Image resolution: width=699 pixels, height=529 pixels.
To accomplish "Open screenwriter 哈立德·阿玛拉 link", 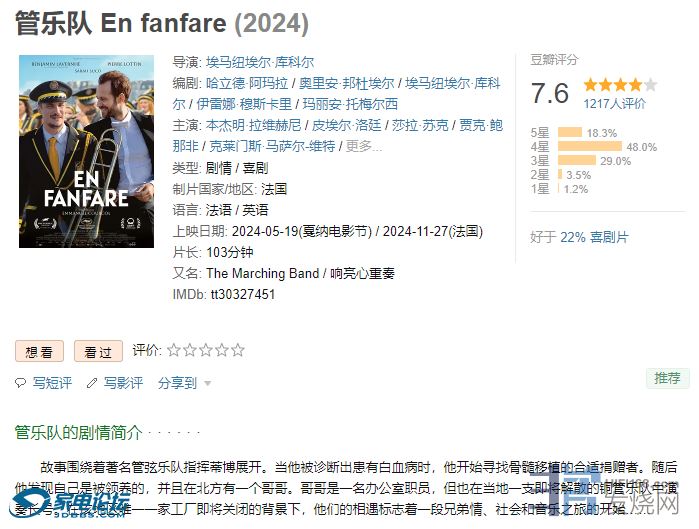I will coord(247,83).
